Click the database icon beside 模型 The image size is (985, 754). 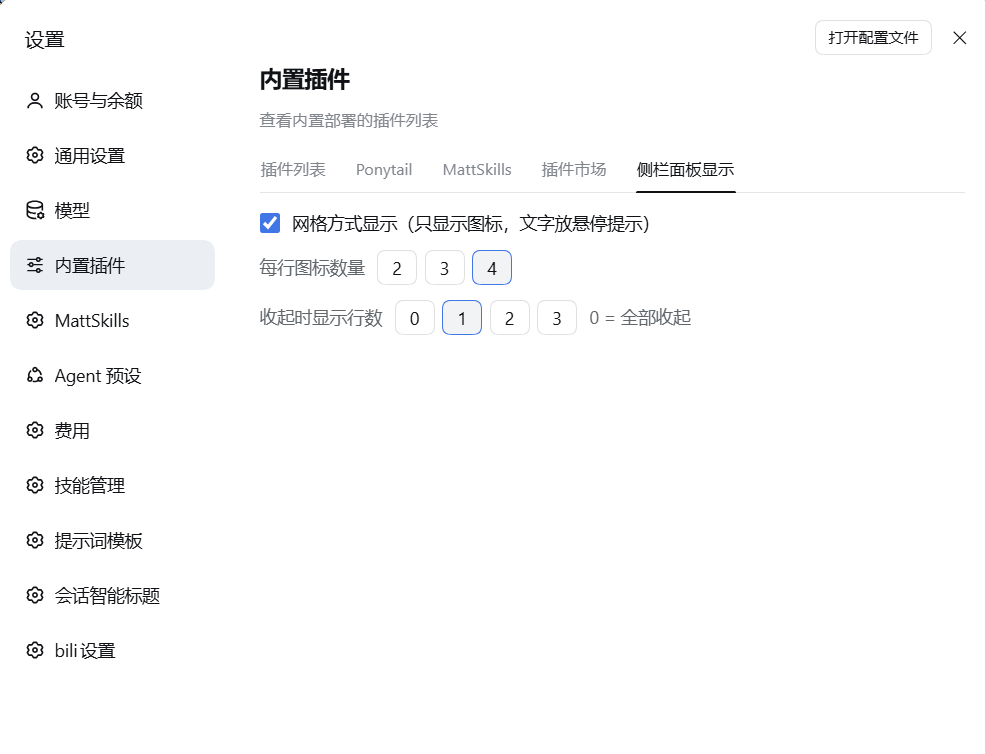35,210
